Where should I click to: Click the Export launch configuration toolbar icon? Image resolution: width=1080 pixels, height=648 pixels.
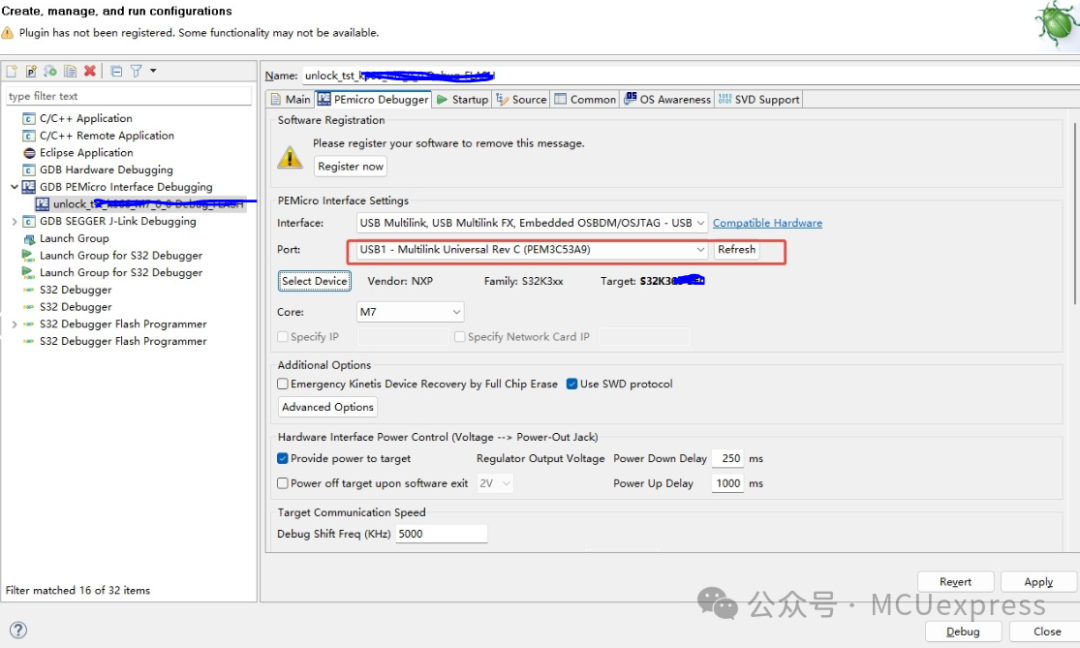coord(50,71)
